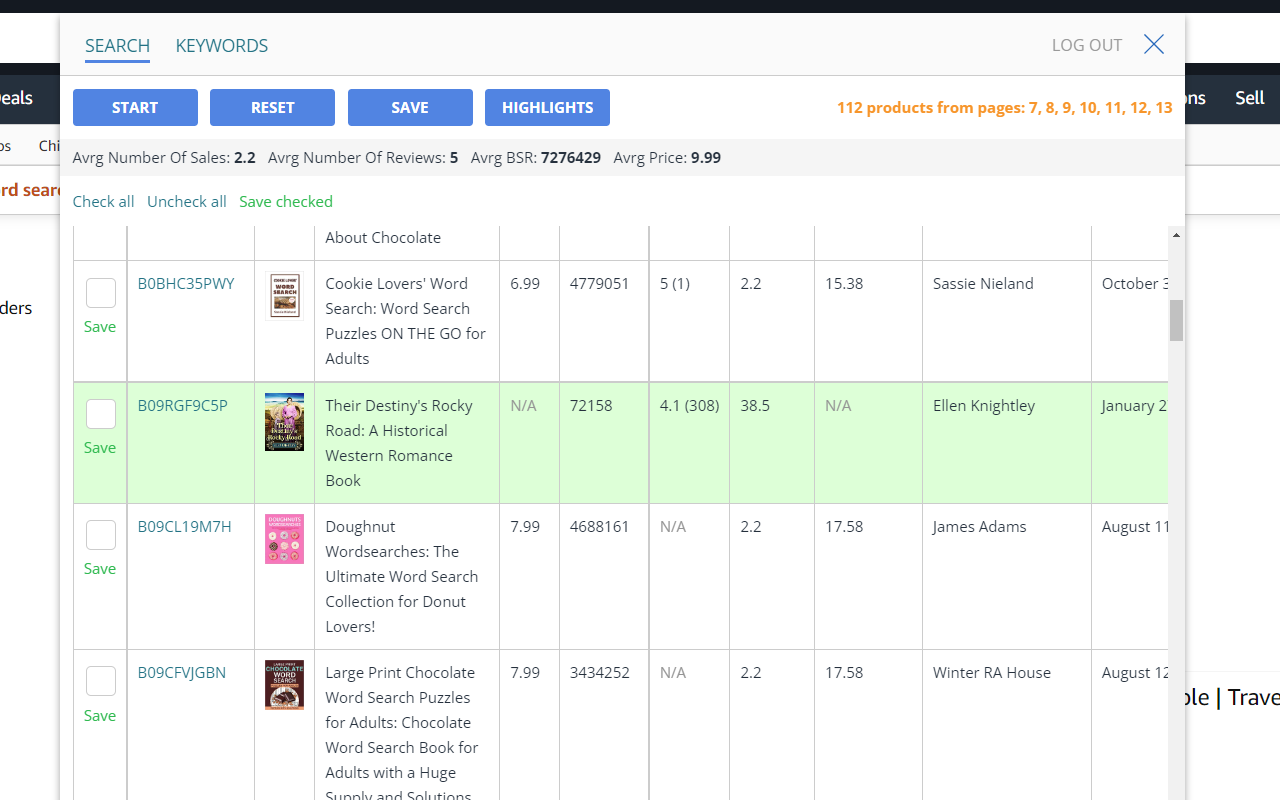Image resolution: width=1280 pixels, height=800 pixels.
Task: Open the Cookie Lovers' Word Search cover thumbnail
Action: [284, 296]
